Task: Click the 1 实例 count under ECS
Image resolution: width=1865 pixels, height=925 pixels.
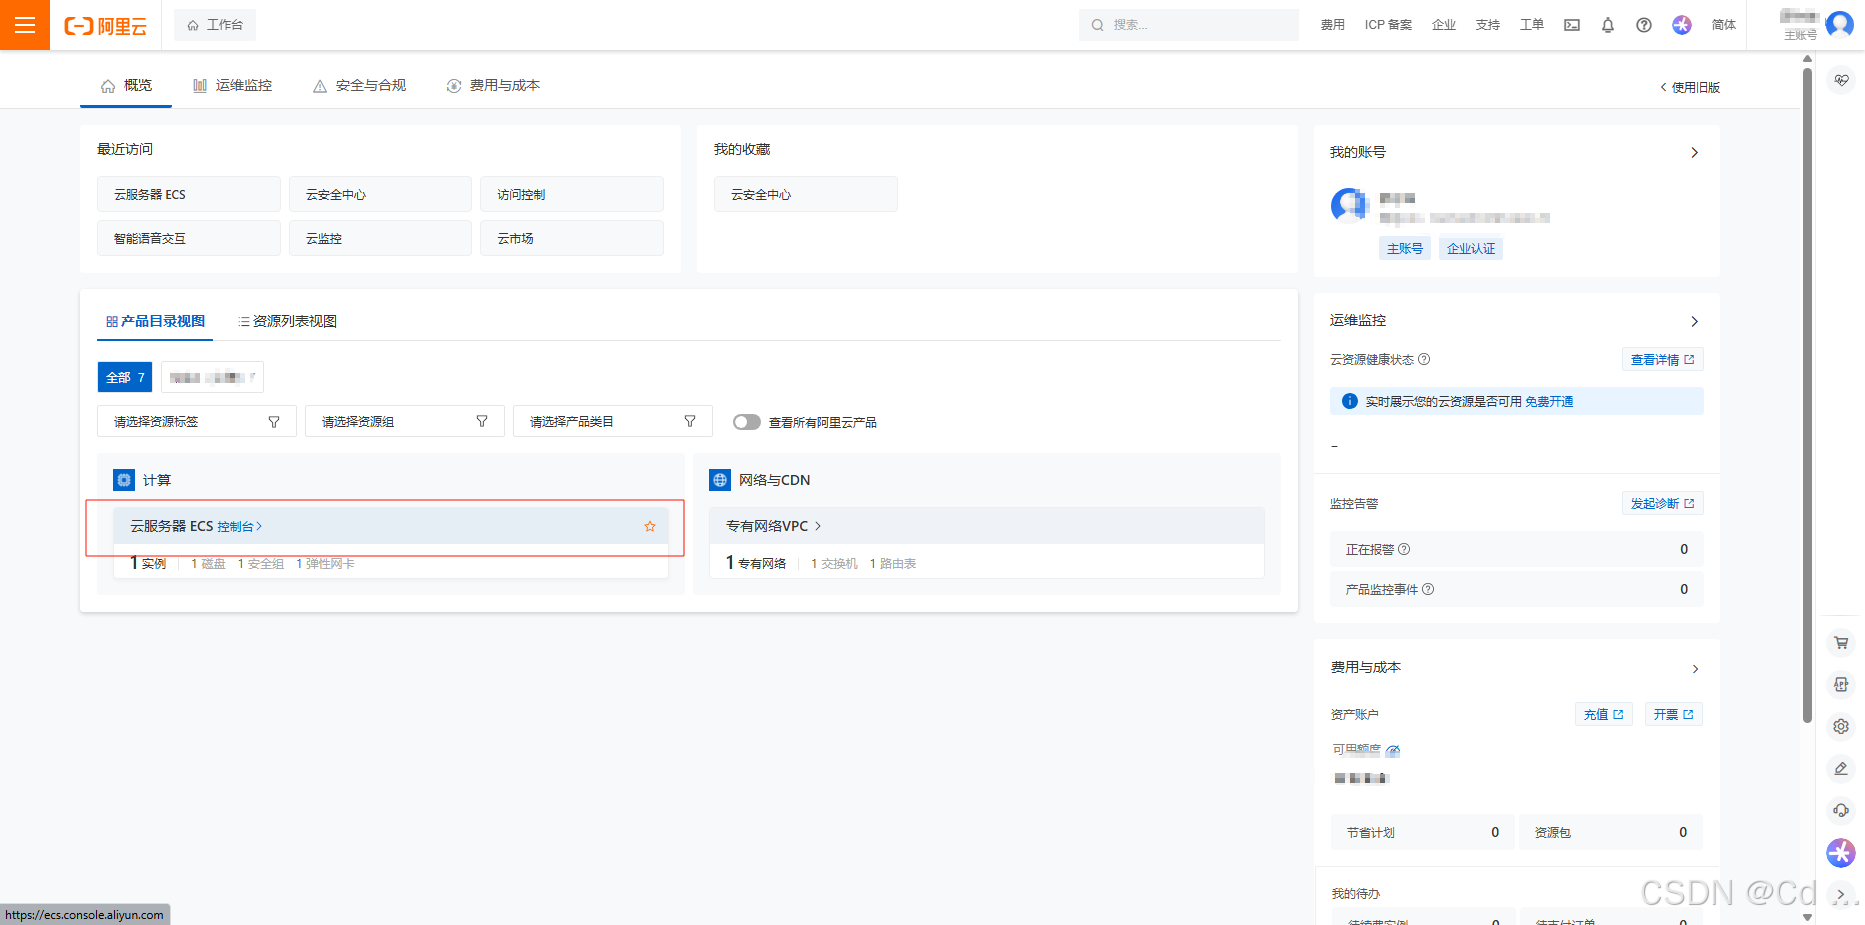Action: coord(148,563)
